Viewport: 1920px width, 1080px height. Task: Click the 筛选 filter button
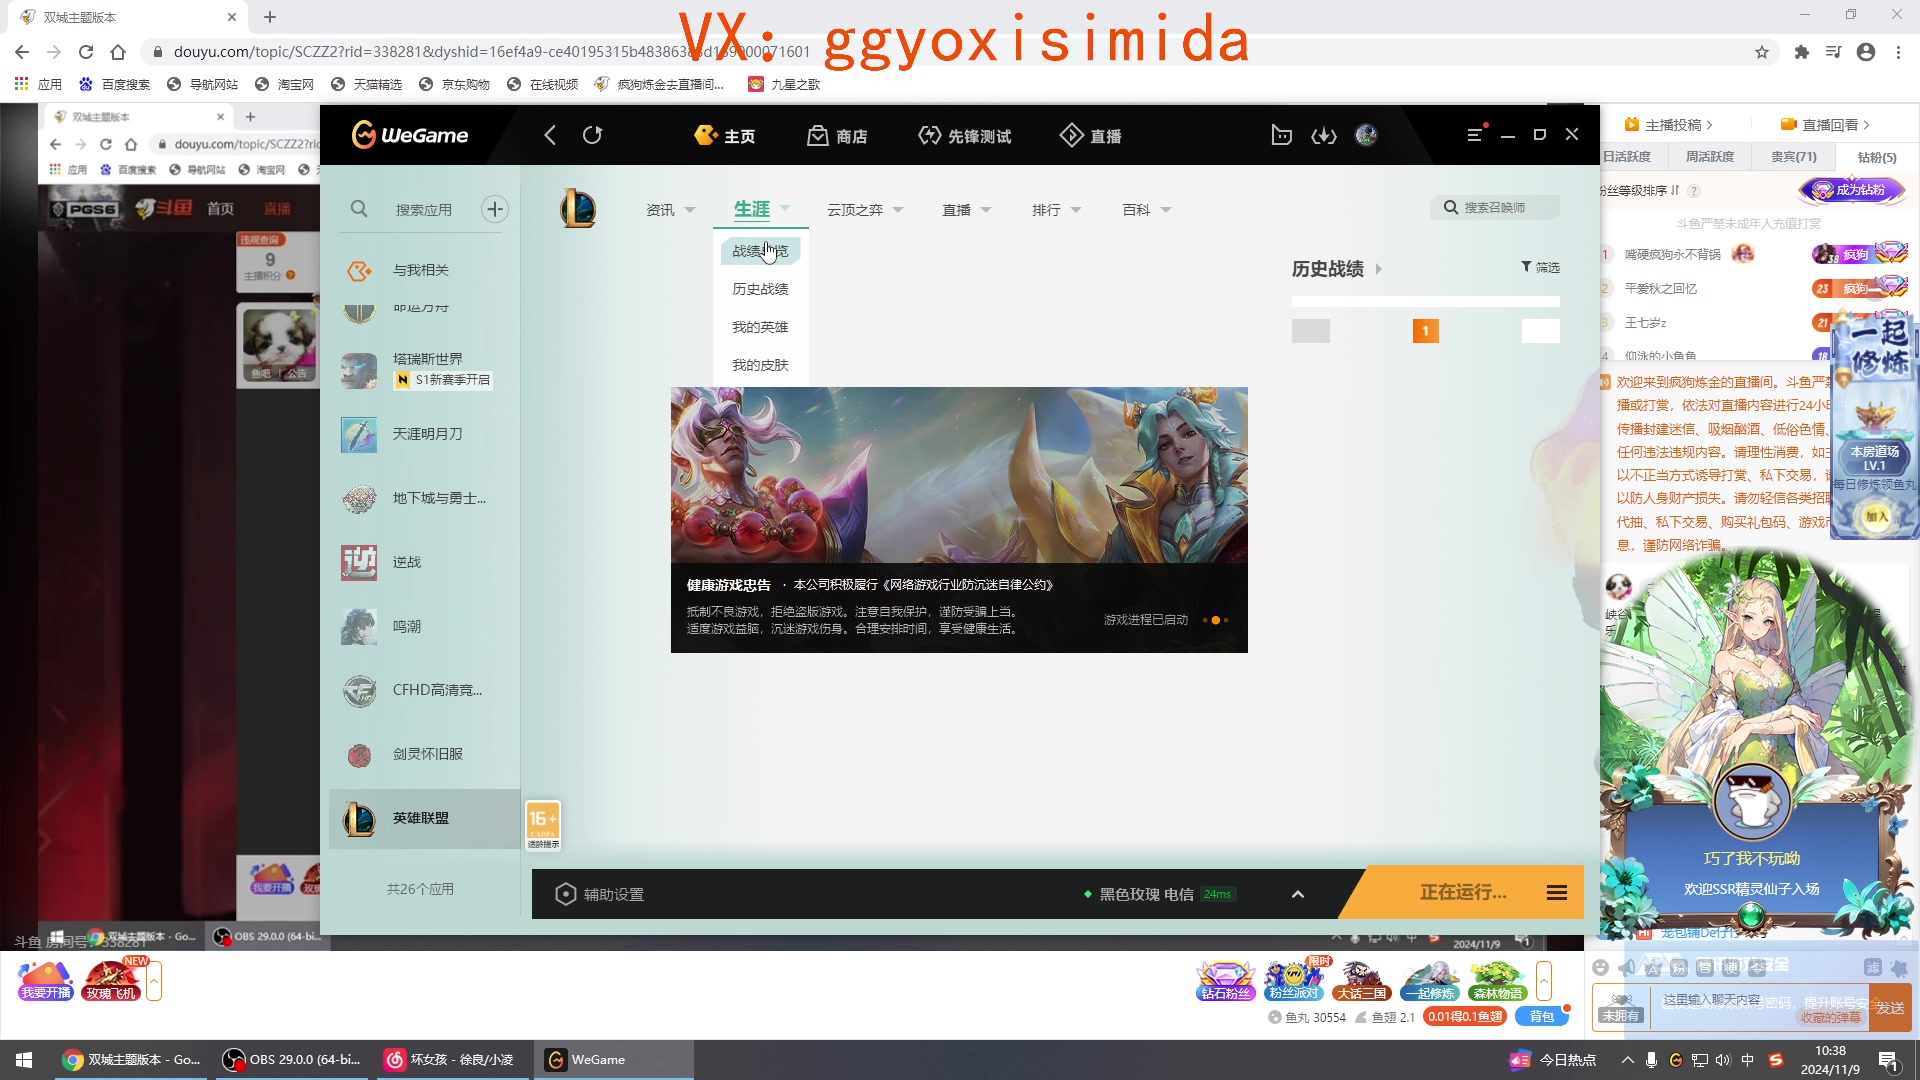pos(1540,267)
